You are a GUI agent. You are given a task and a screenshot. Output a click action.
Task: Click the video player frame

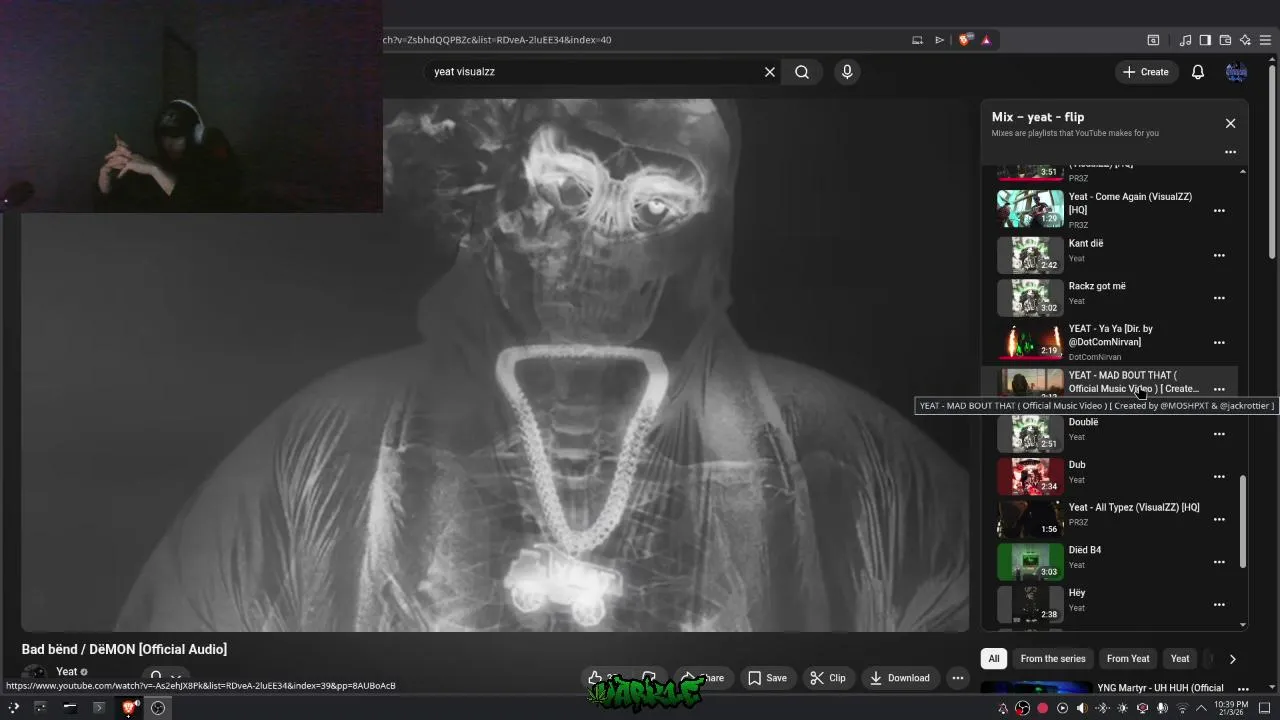click(x=495, y=365)
